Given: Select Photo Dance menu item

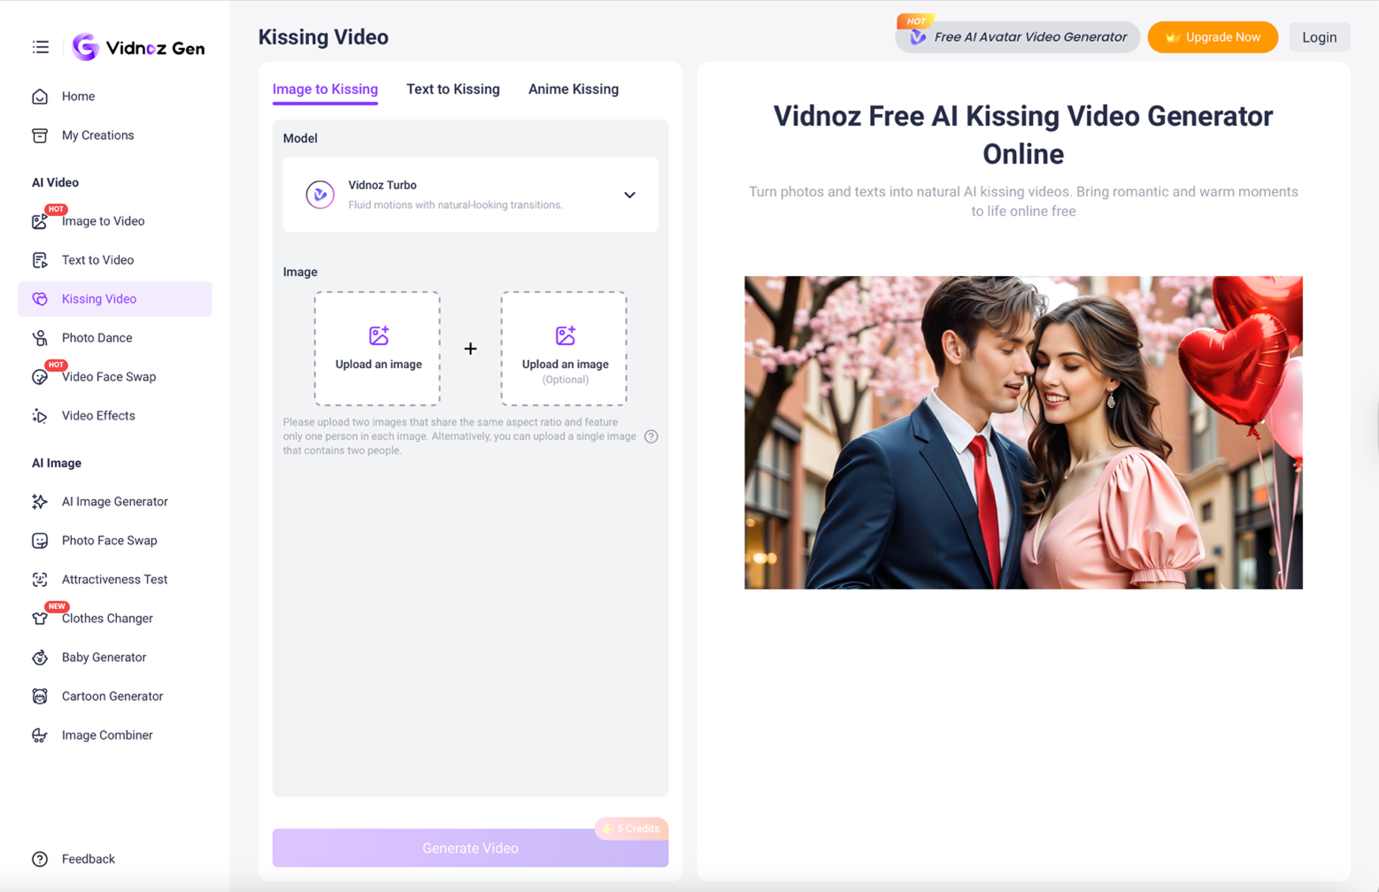Looking at the screenshot, I should pos(115,338).
